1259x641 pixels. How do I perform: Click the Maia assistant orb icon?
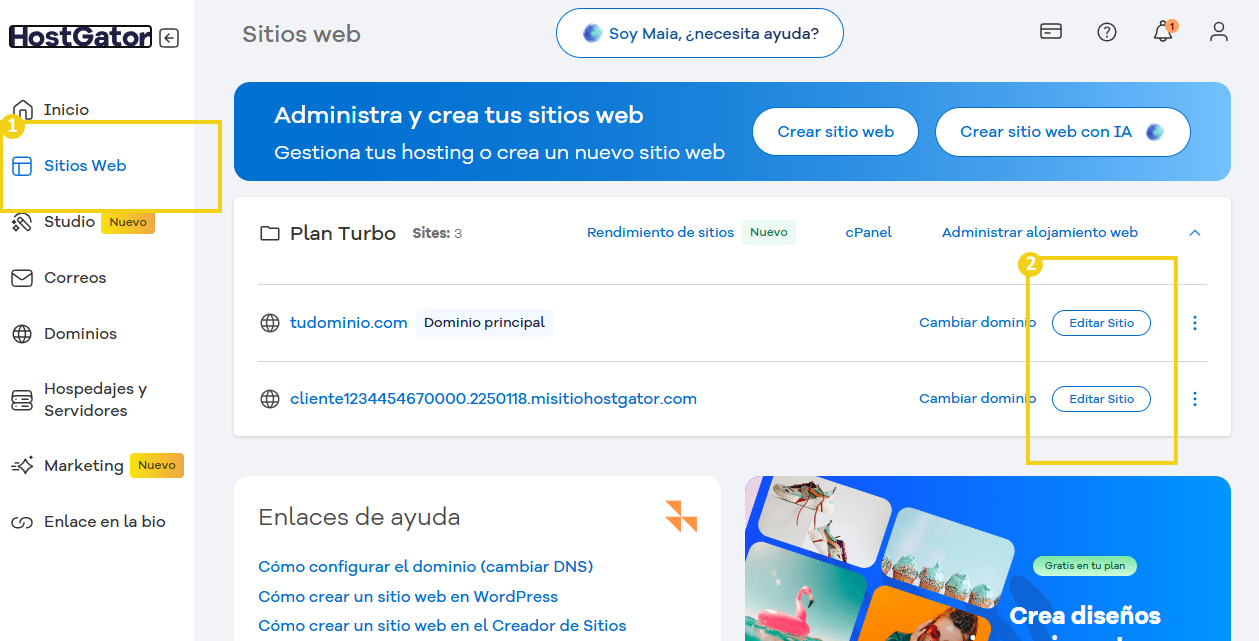click(592, 34)
